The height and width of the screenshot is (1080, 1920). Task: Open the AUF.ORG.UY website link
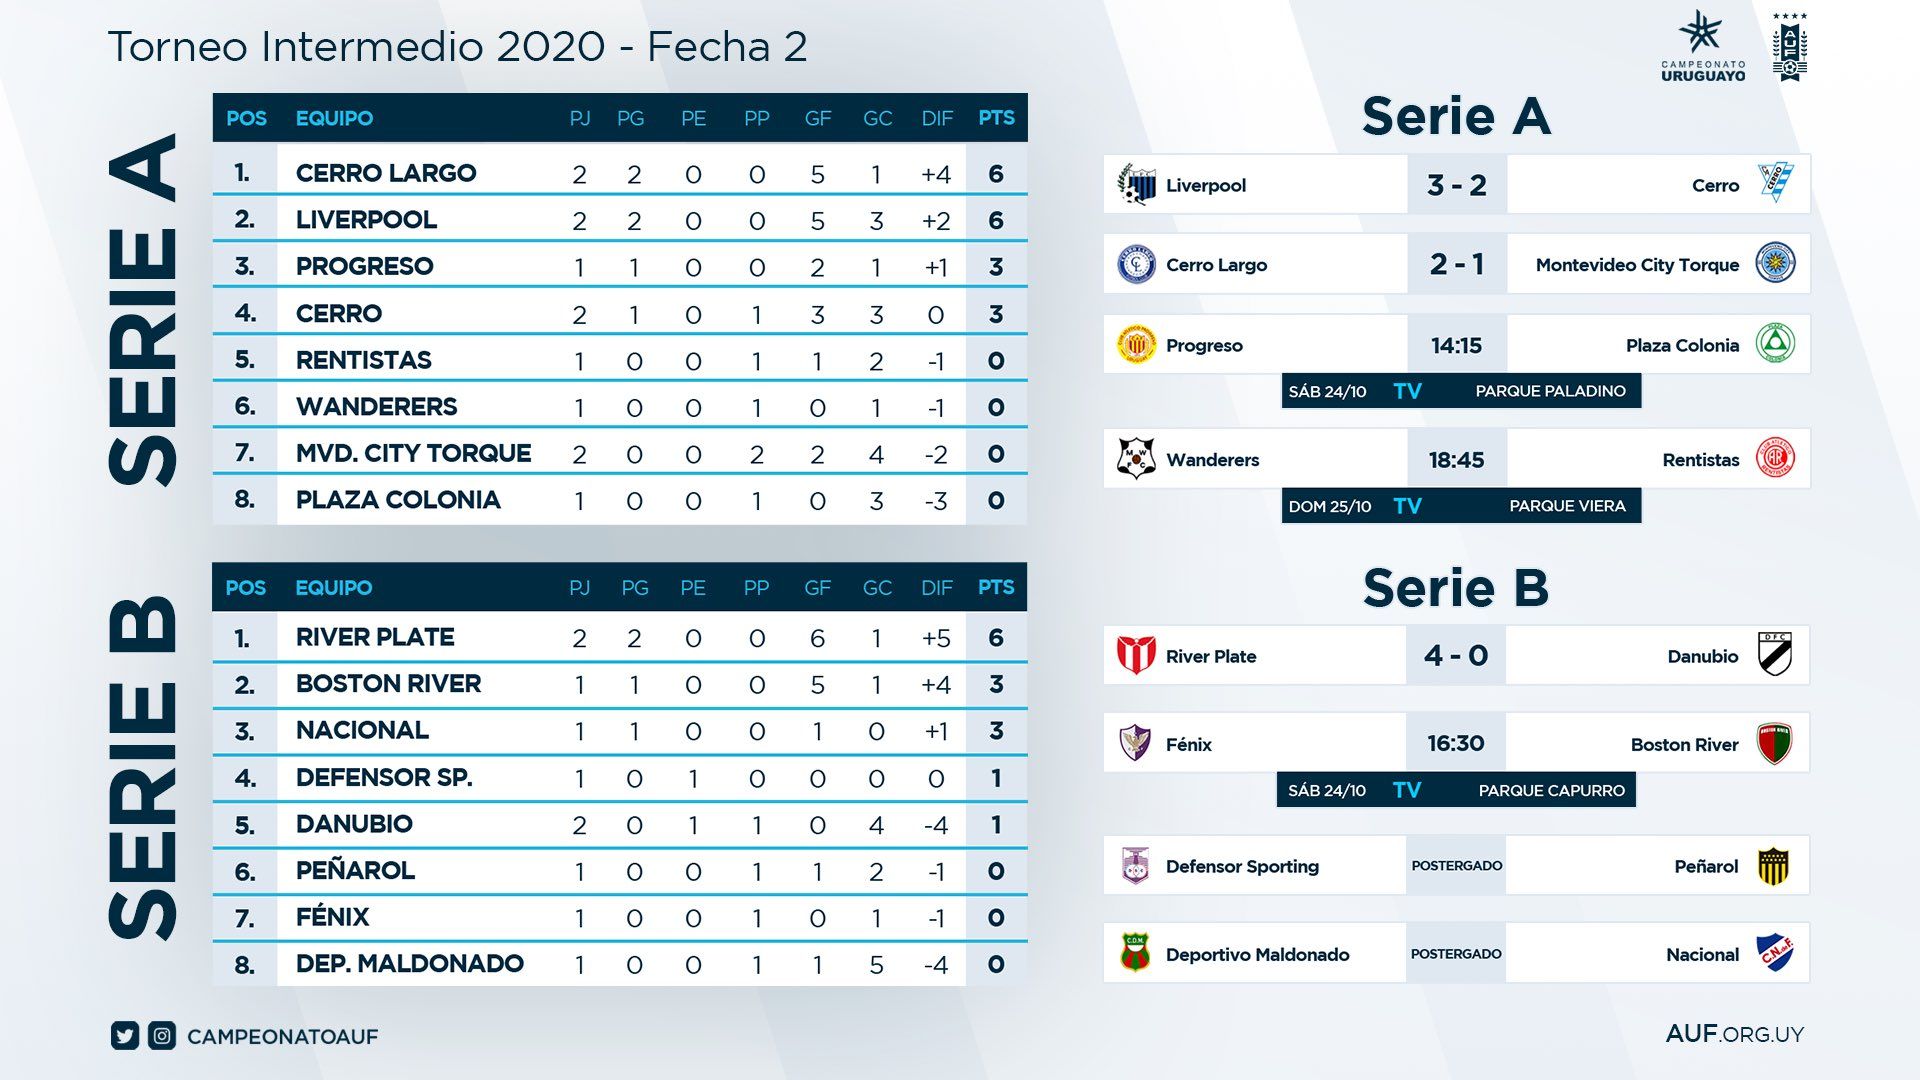[1734, 1034]
